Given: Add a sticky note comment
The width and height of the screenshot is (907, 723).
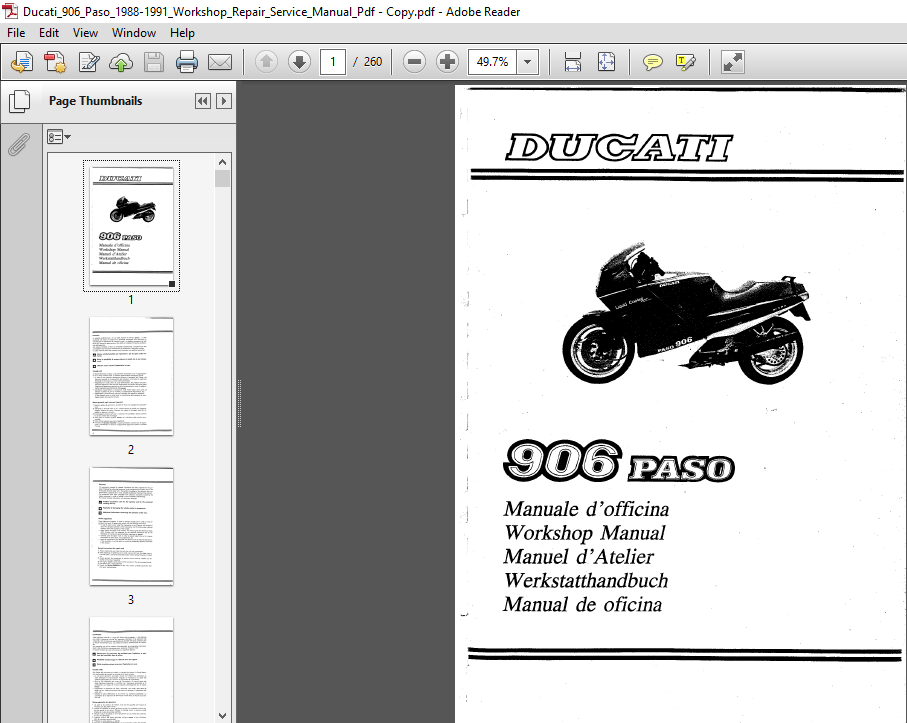Looking at the screenshot, I should [652, 62].
